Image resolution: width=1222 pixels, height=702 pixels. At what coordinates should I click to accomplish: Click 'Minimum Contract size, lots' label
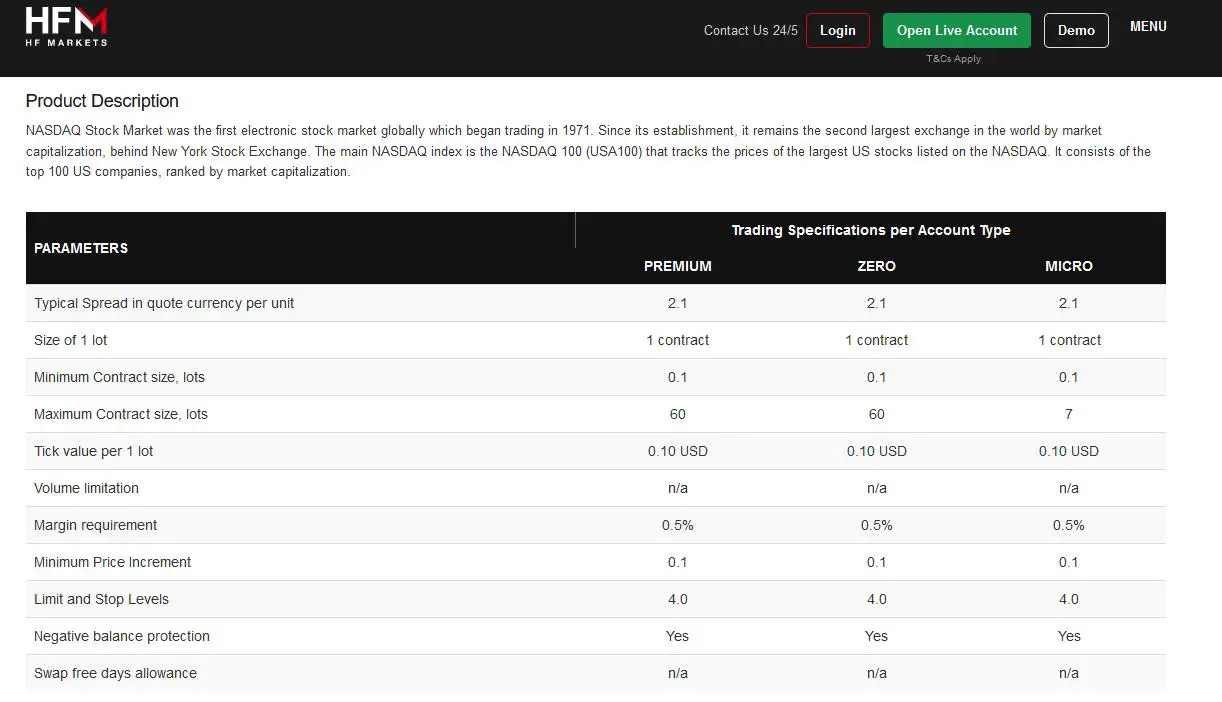119,377
